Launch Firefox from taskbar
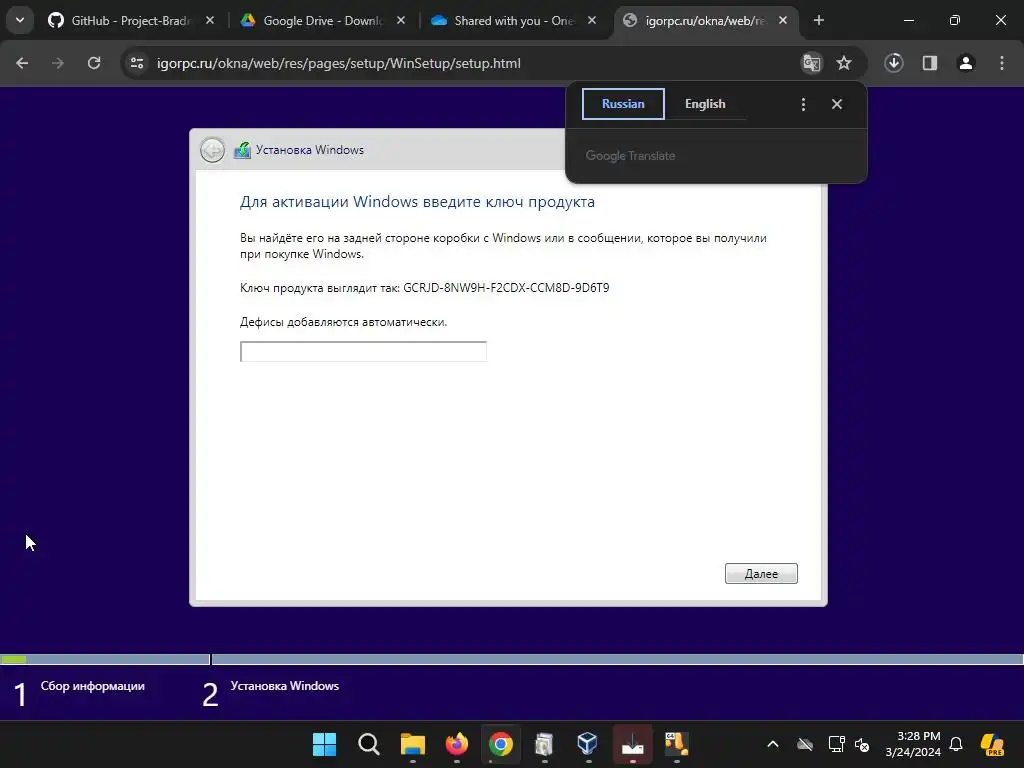The image size is (1024, 768). (456, 744)
